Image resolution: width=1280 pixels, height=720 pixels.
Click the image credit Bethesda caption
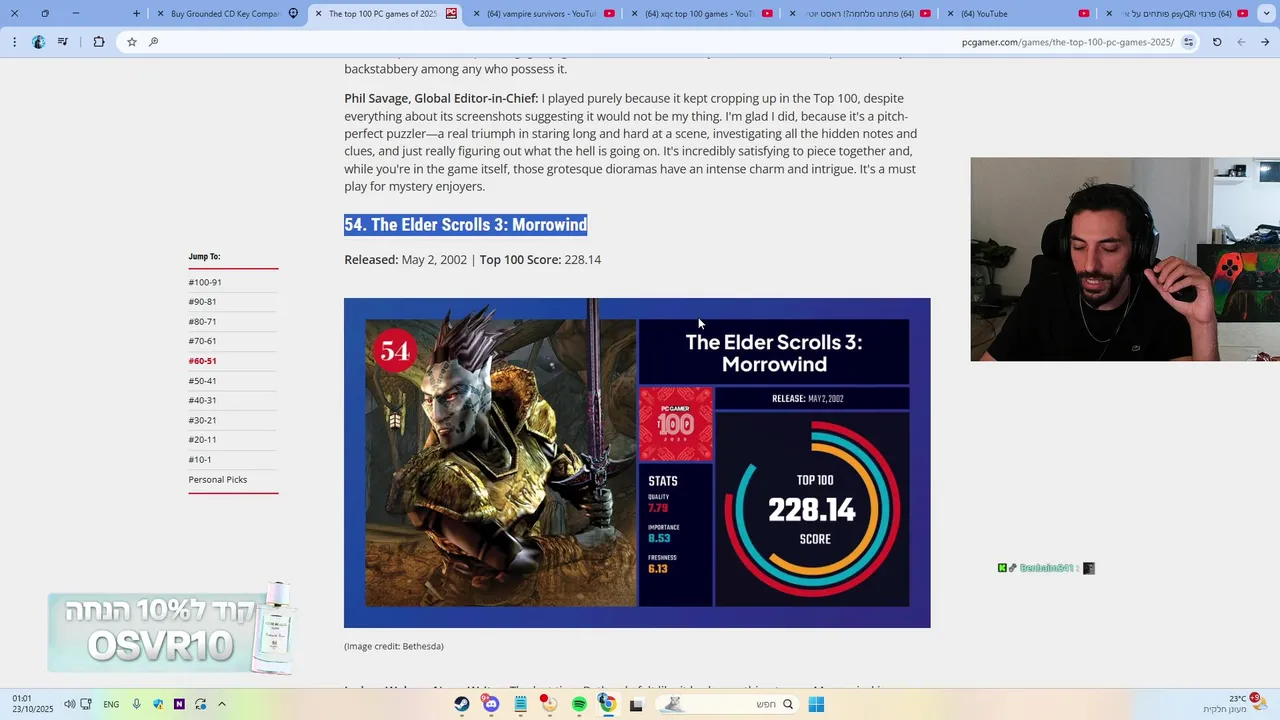pyautogui.click(x=394, y=646)
